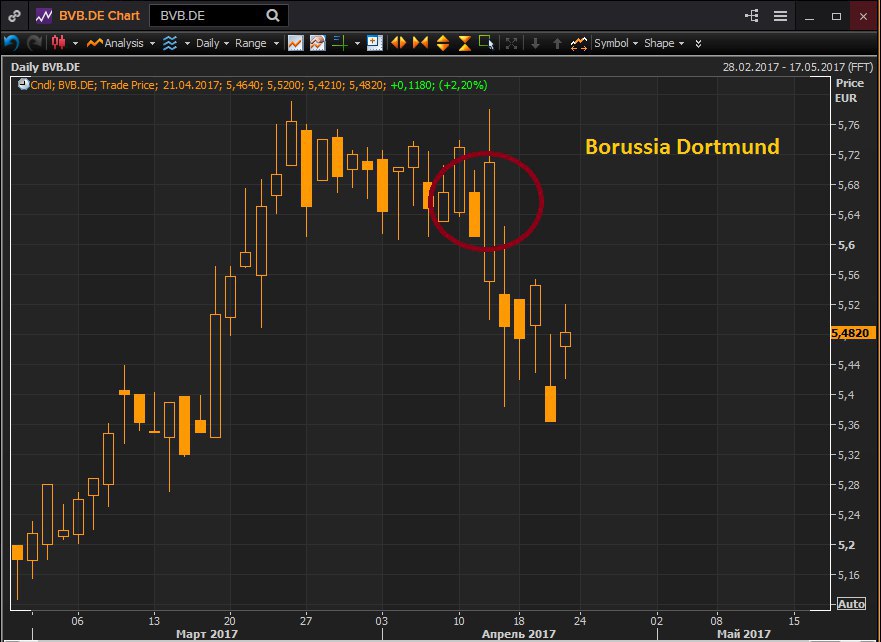The width and height of the screenshot is (881, 642).
Task: Expand the crosshair tool dropdown arrow
Action: 357,43
